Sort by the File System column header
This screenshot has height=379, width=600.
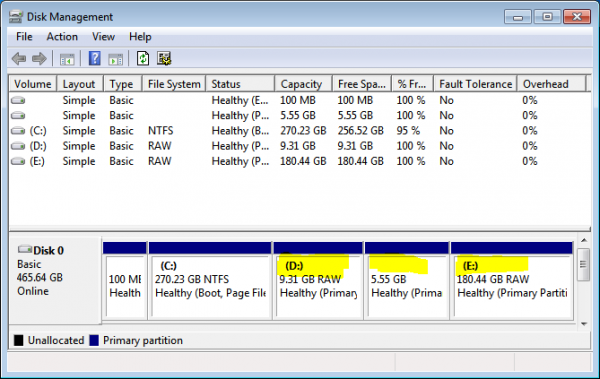click(x=174, y=84)
